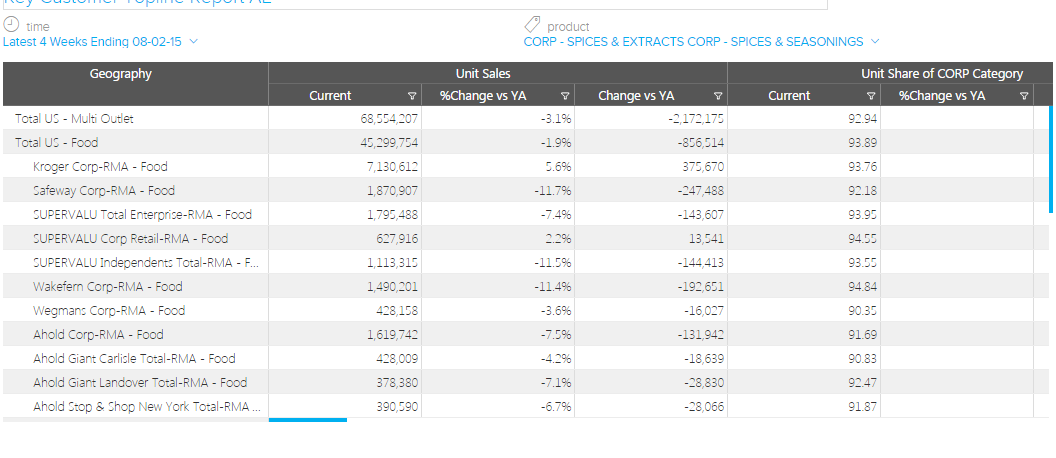This screenshot has height=458, width=1056.
Task: Open filter icon on Change vs YA column
Action: (718, 96)
